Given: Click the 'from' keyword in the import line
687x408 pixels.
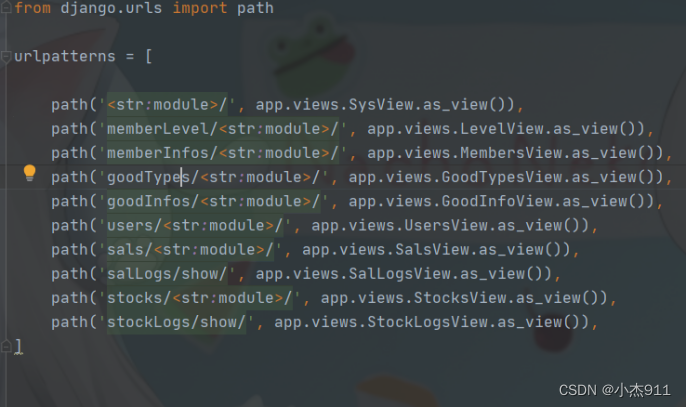Looking at the screenshot, I should [x=32, y=8].
